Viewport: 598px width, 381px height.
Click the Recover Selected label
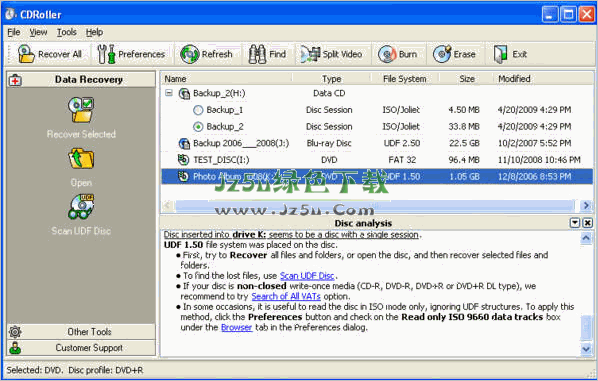pos(81,134)
